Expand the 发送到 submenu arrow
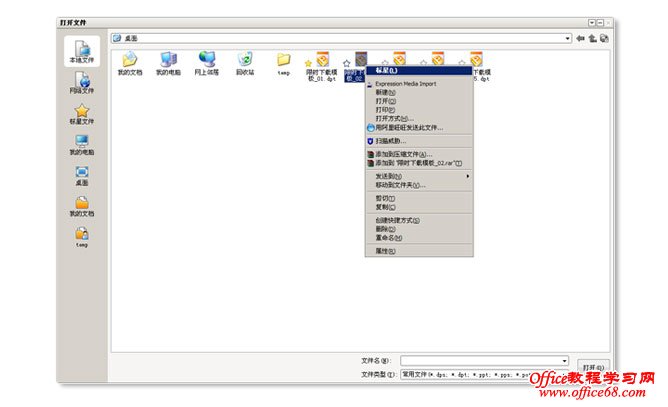Image resolution: width=668 pixels, height=407 pixels. pos(468,176)
